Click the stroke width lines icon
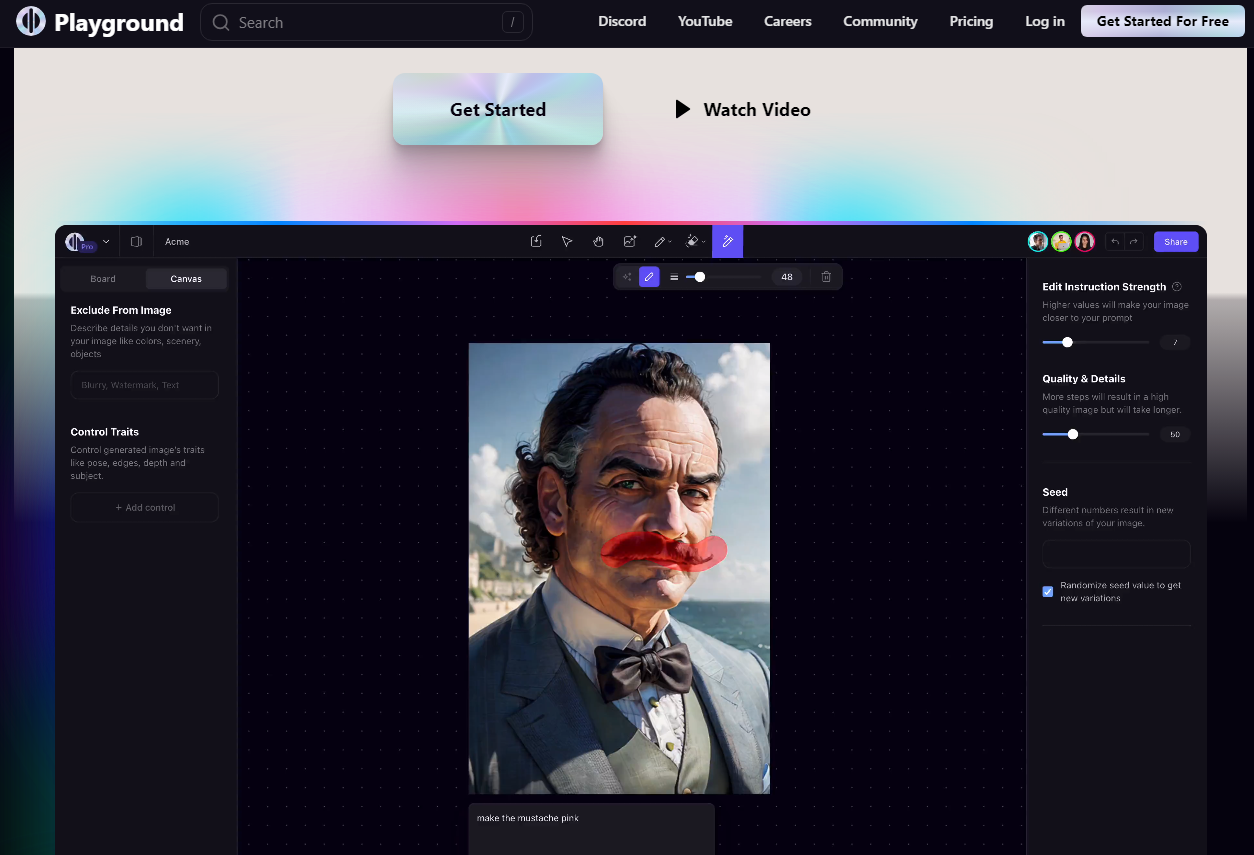The image size is (1254, 855). point(674,277)
